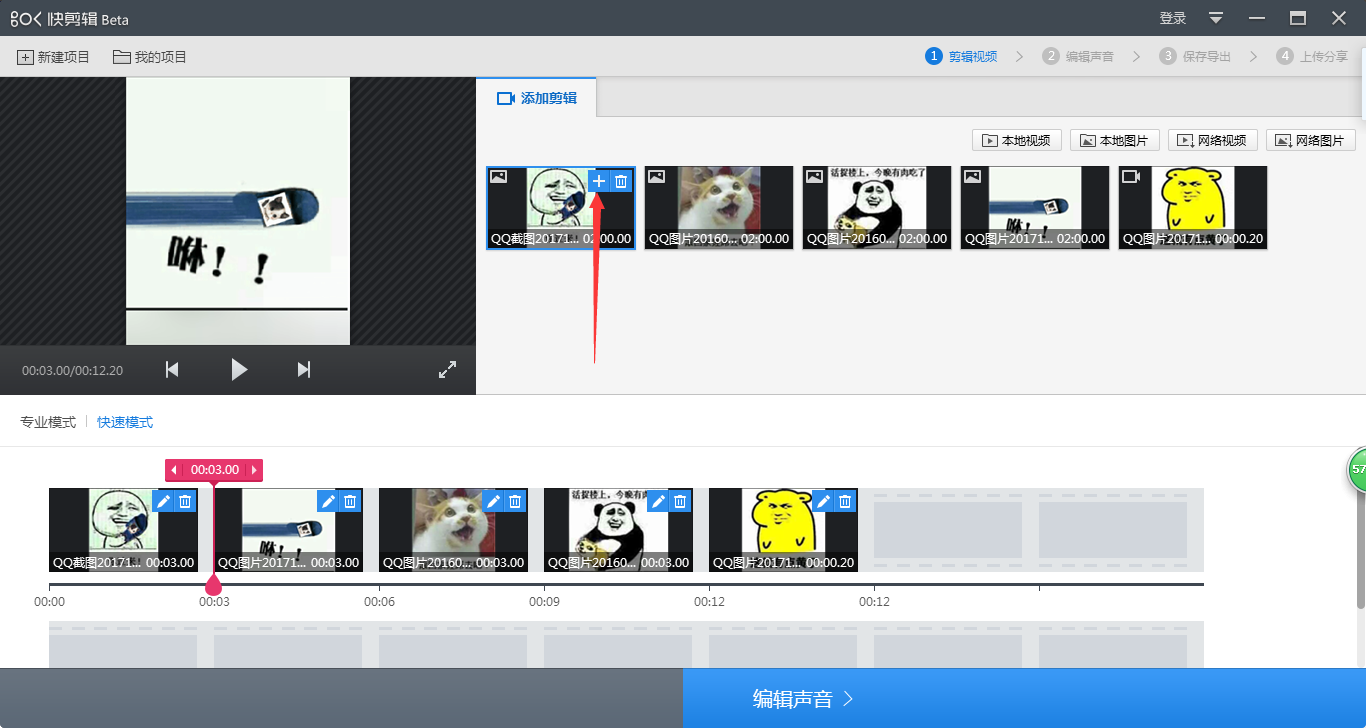Go to step 2 编辑声音
This screenshot has width=1366, height=728.
click(1078, 56)
